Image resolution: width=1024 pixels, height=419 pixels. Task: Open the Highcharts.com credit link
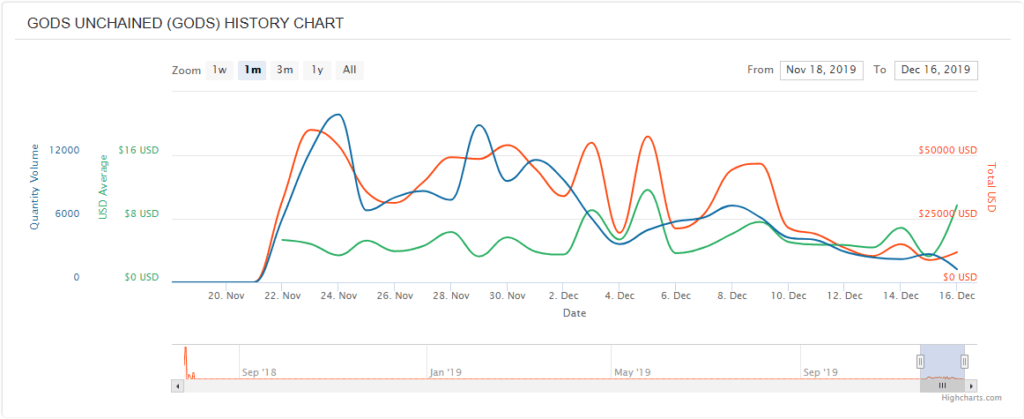pos(971,397)
